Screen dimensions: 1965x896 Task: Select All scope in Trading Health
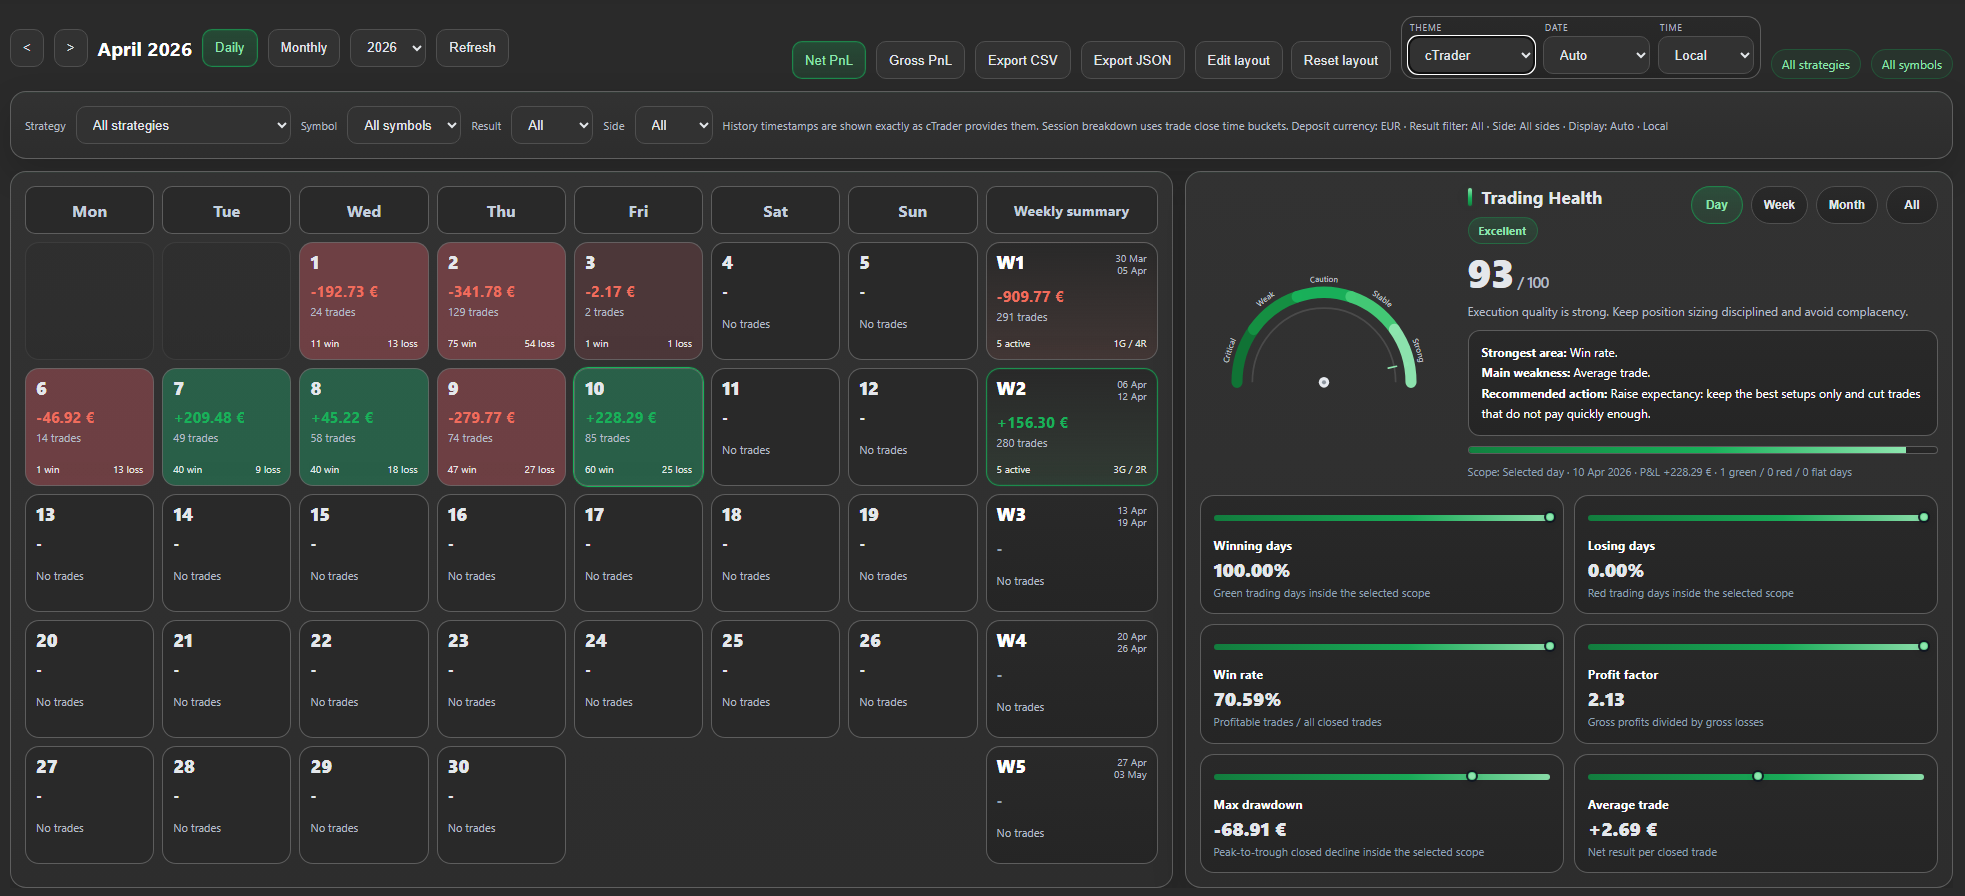pos(1911,205)
